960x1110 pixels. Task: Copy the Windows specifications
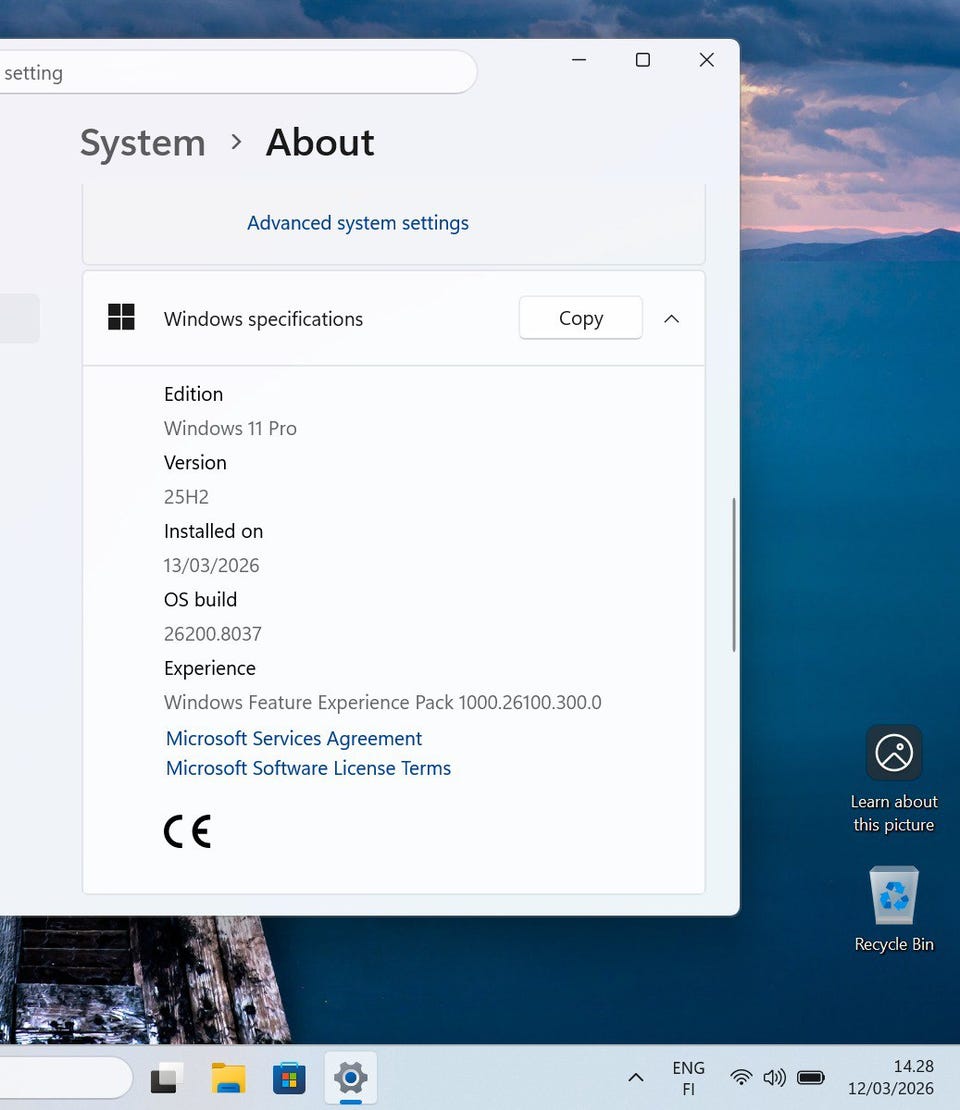pyautogui.click(x=581, y=318)
